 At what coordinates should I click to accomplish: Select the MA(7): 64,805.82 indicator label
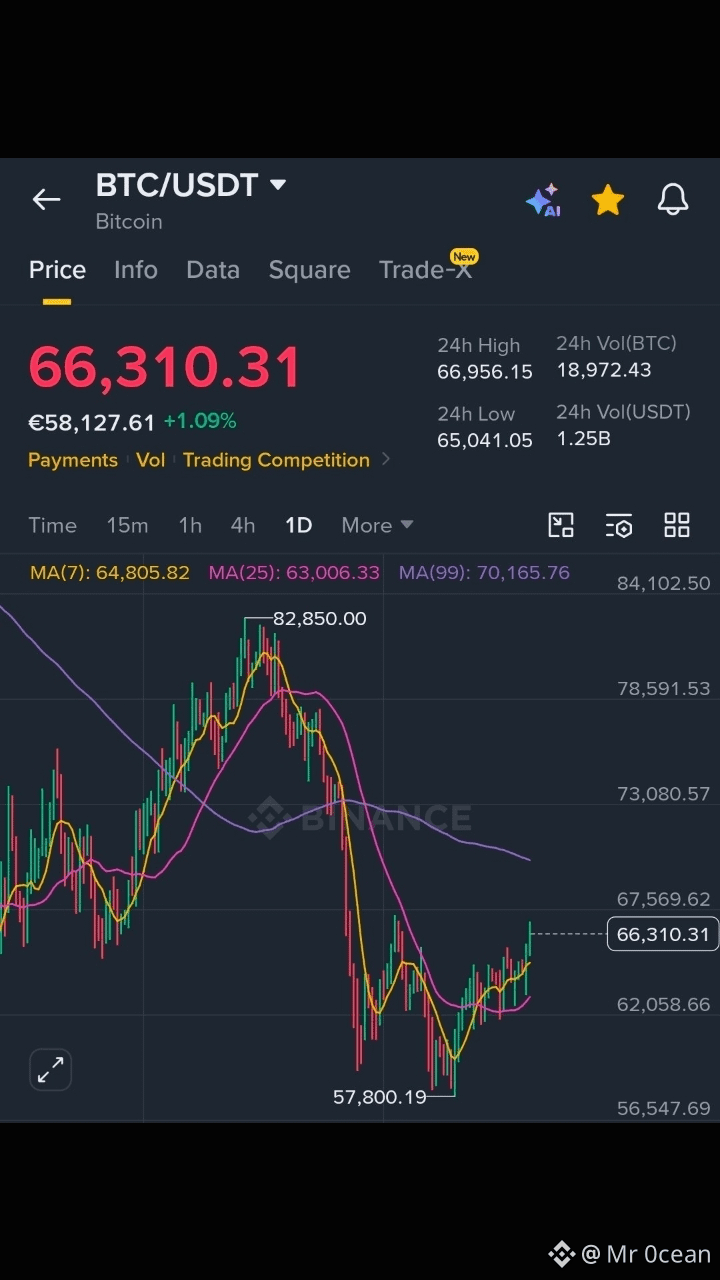[110, 573]
